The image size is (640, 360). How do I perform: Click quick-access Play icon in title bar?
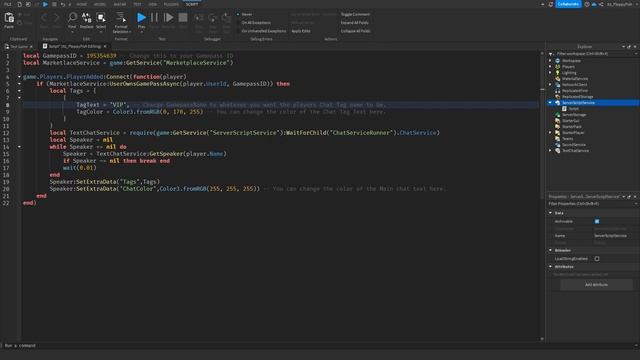(x=45, y=4)
